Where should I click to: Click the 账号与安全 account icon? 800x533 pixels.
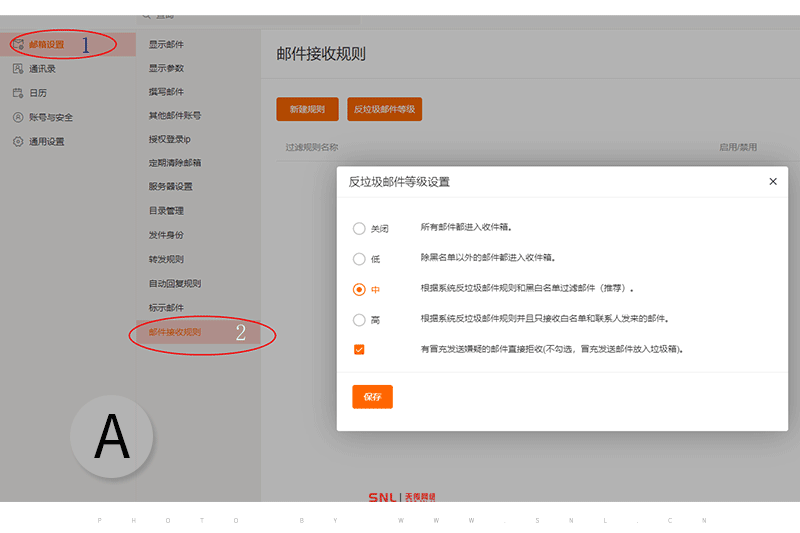[x=18, y=117]
